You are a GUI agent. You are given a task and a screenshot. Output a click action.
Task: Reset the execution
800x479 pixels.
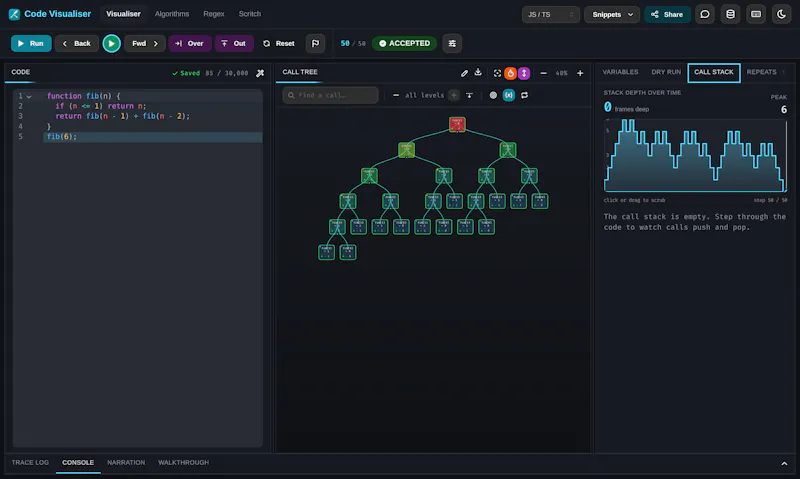[x=279, y=43]
